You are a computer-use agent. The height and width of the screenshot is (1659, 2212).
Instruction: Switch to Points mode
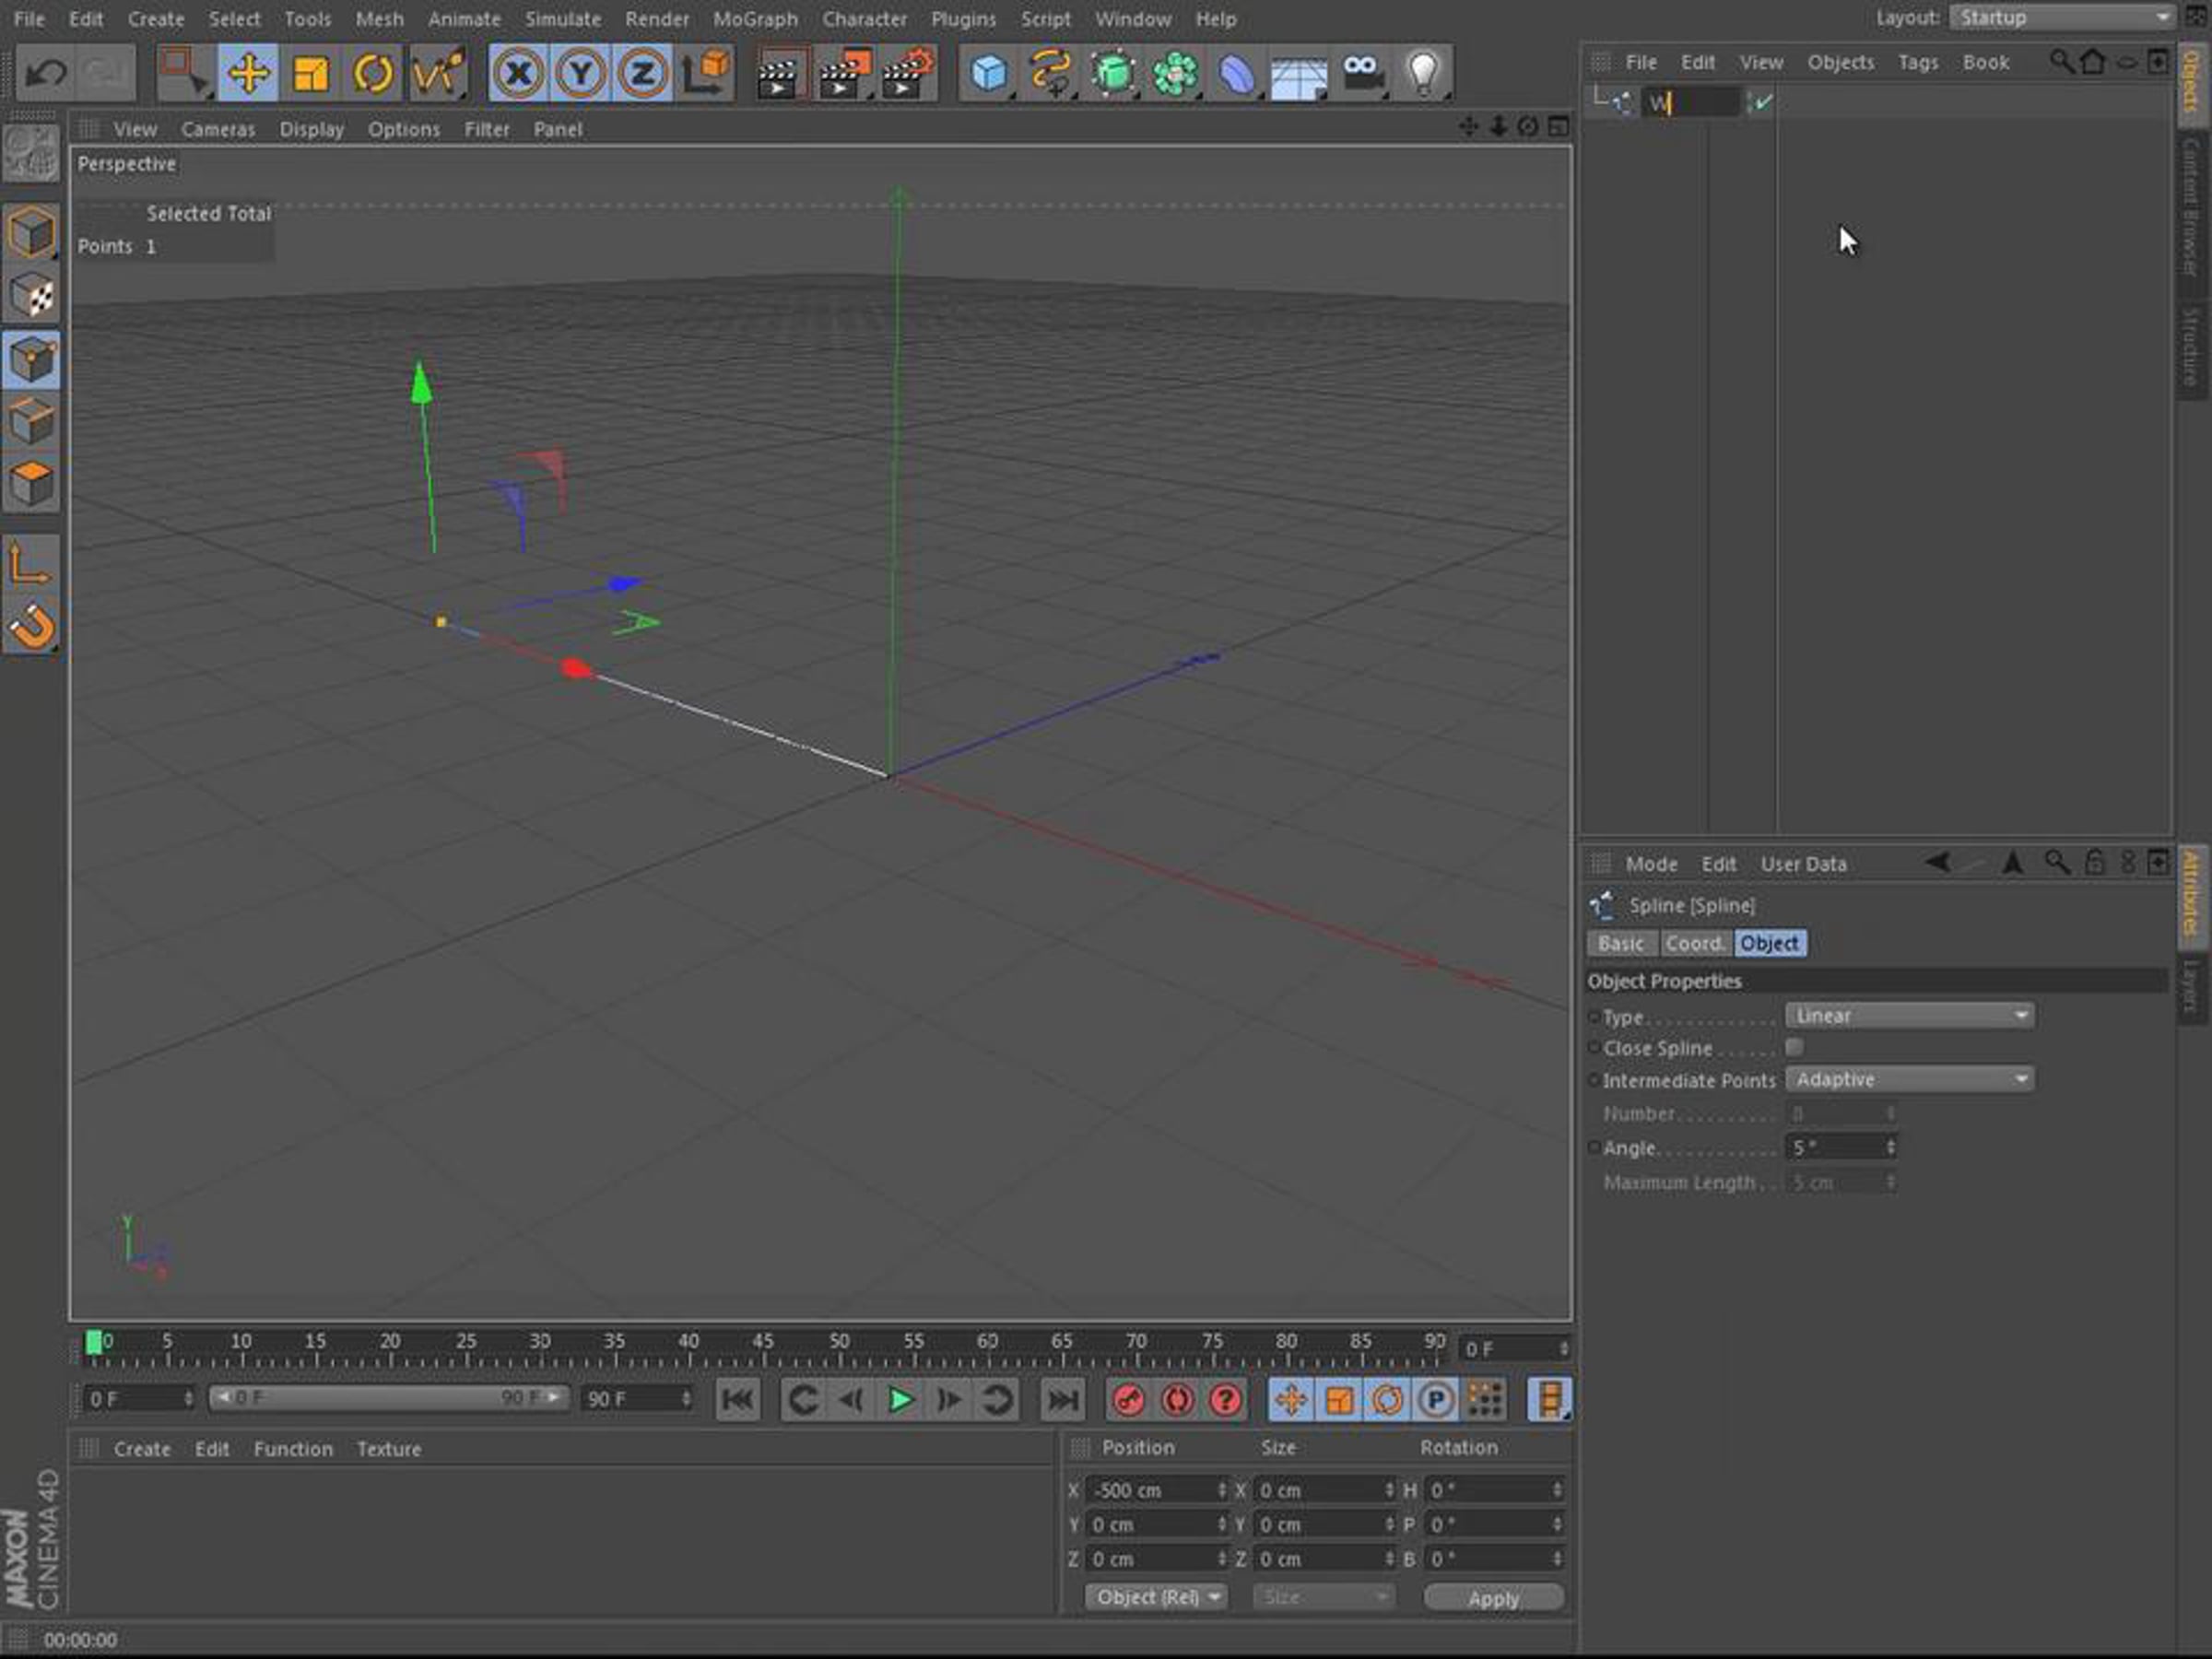[31, 359]
